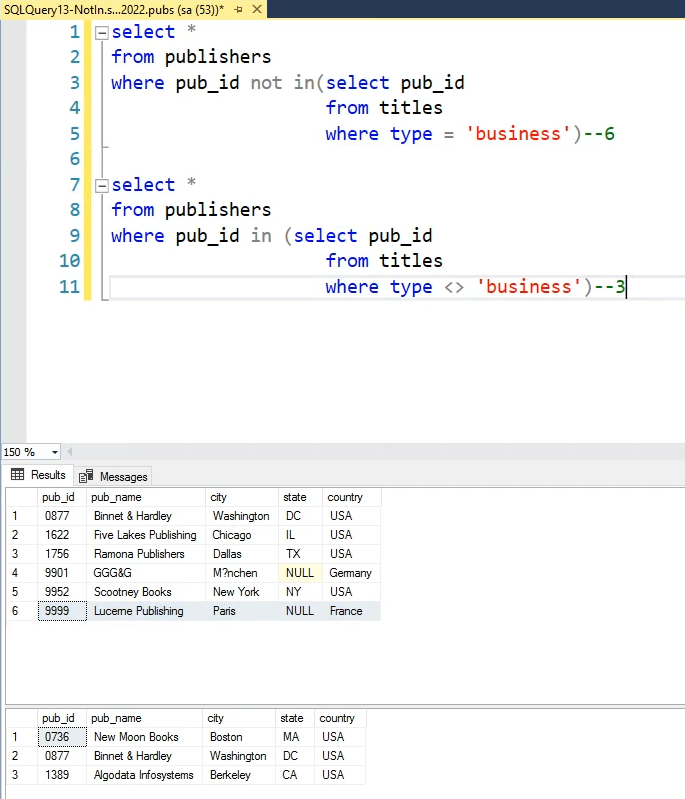Switch to the Results tab
The width and height of the screenshot is (685, 799).
(x=38, y=475)
